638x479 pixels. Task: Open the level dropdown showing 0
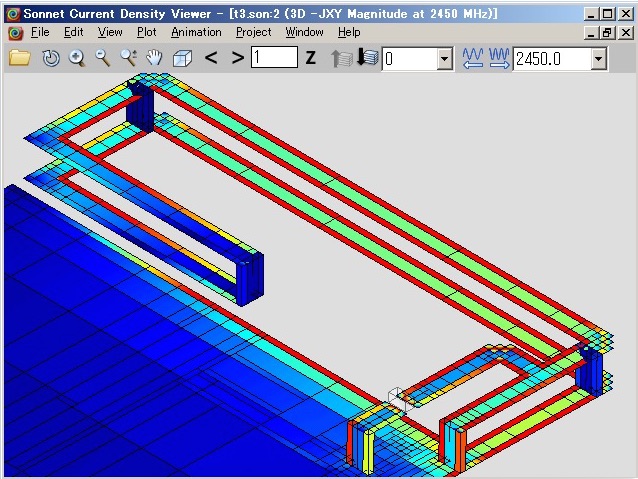point(445,59)
